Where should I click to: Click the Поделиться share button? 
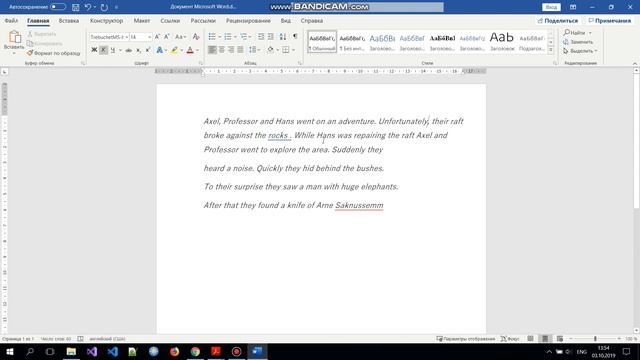pos(558,20)
